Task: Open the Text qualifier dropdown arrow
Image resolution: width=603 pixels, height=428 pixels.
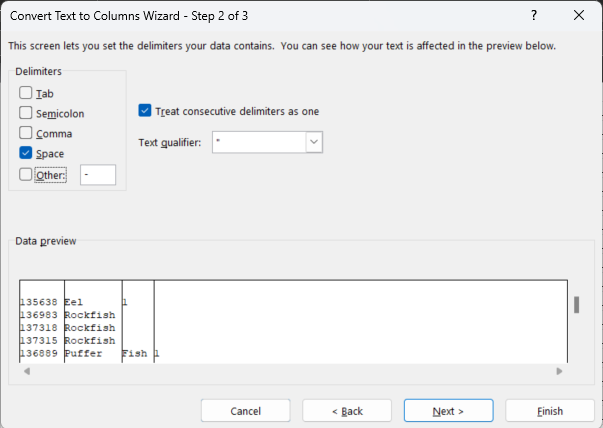Action: [x=314, y=142]
